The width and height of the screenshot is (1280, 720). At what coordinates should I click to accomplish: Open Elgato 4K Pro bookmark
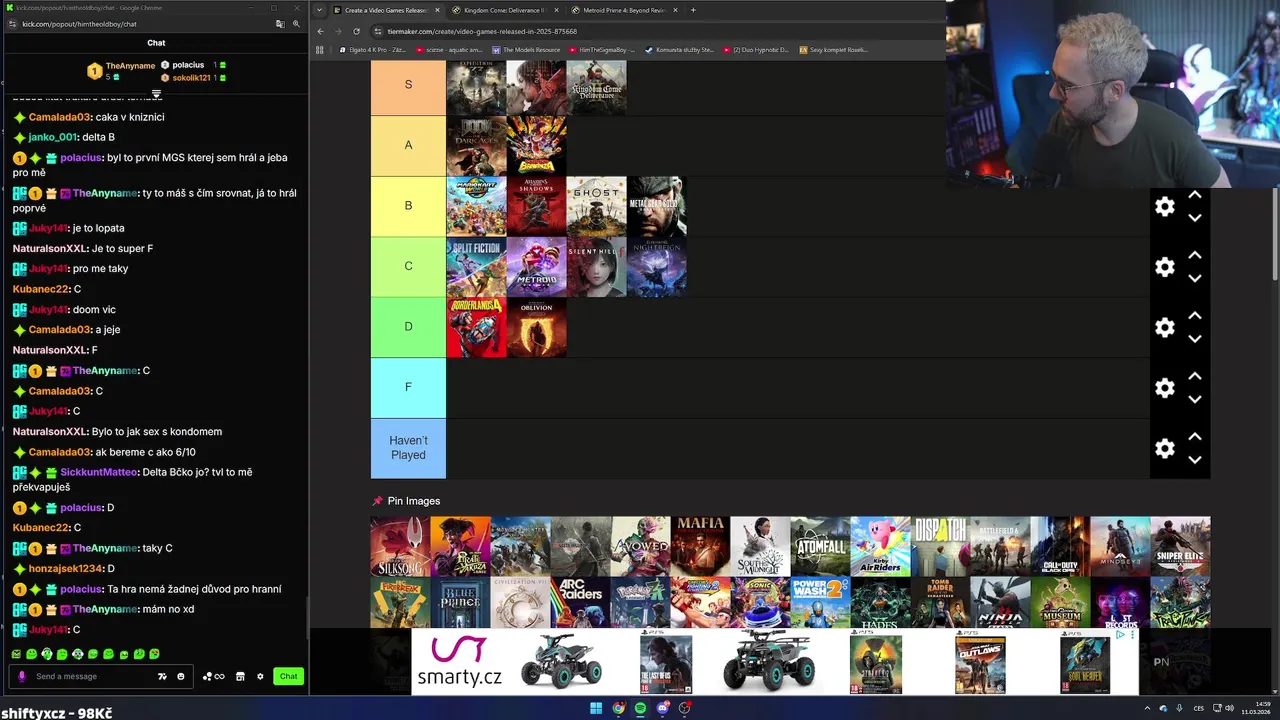point(373,49)
